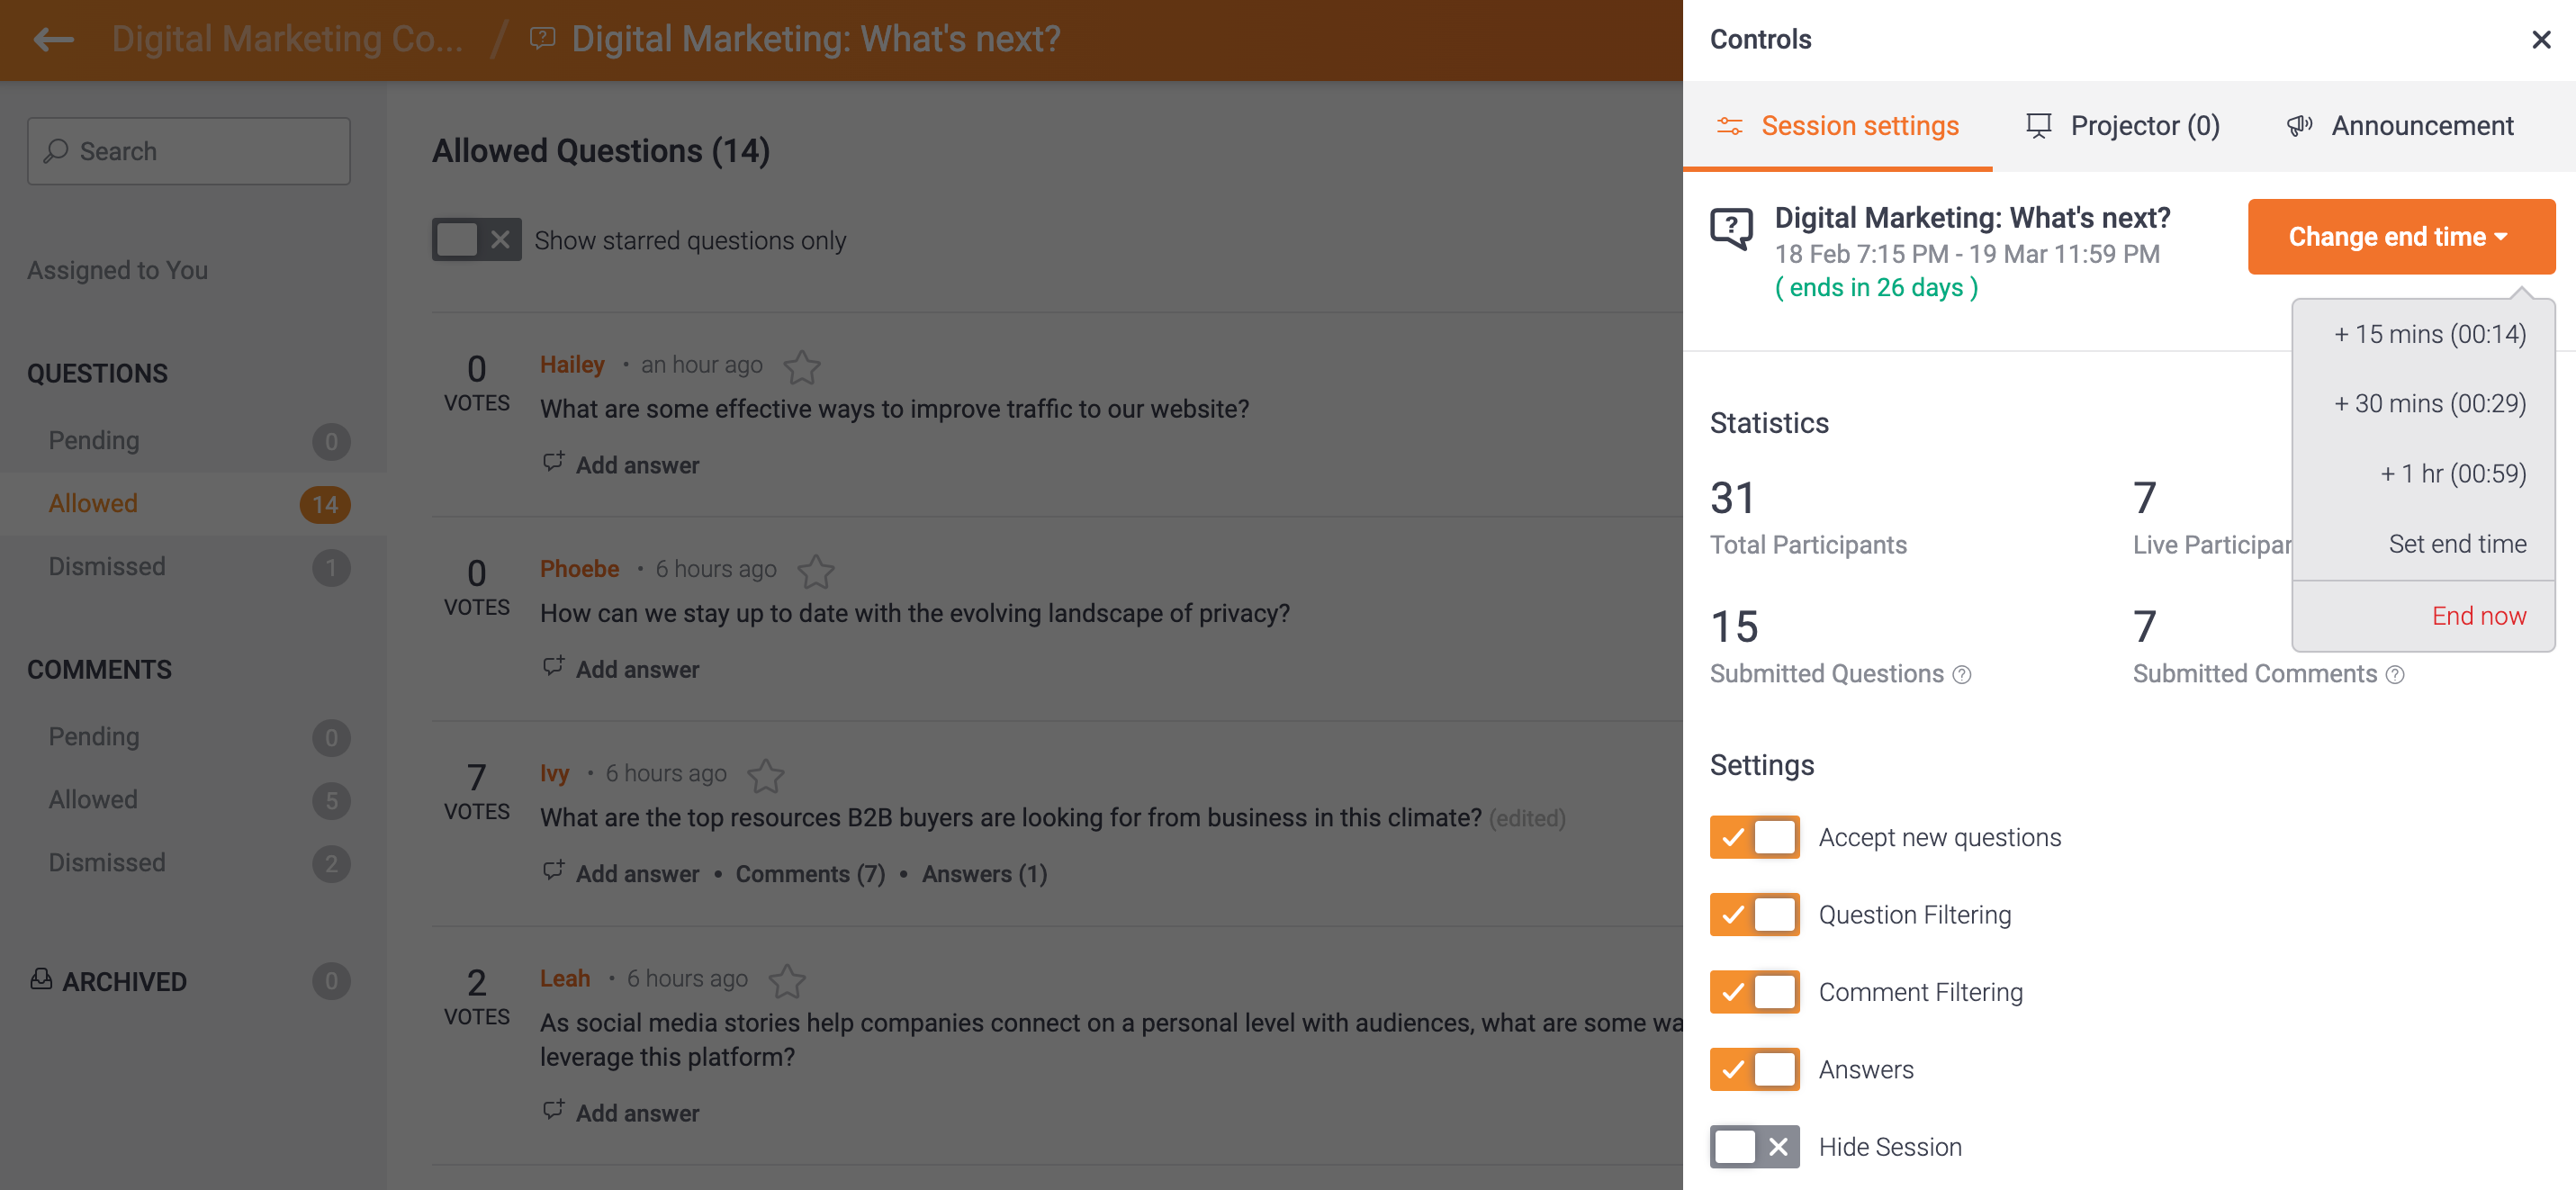Open Digital Marketing Co... breadcrumb link
This screenshot has height=1190, width=2576.
coord(287,40)
